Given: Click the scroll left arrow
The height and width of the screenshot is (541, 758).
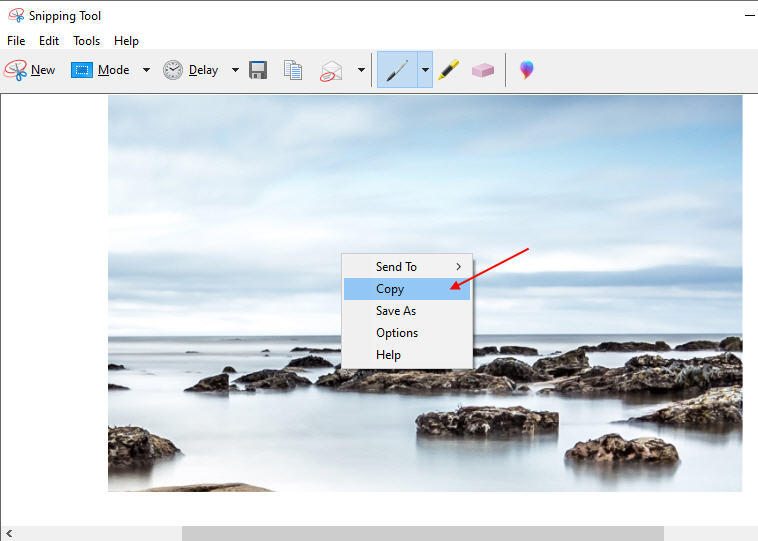Looking at the screenshot, I should [x=9, y=534].
